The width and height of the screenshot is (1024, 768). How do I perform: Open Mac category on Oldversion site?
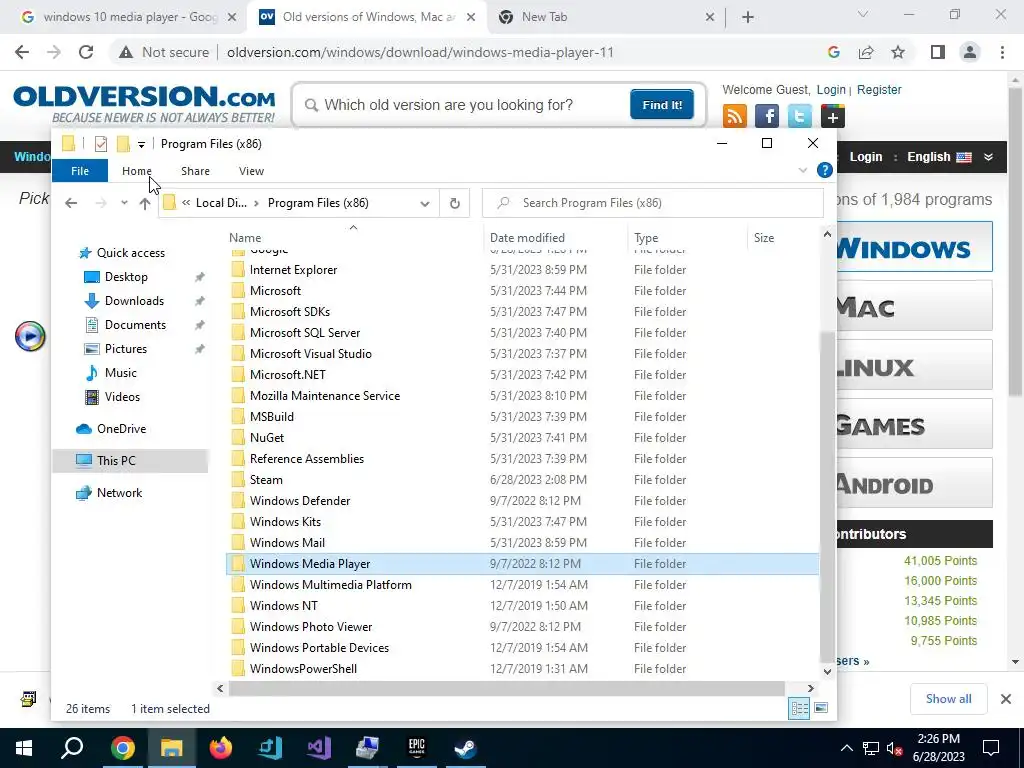tap(914, 307)
